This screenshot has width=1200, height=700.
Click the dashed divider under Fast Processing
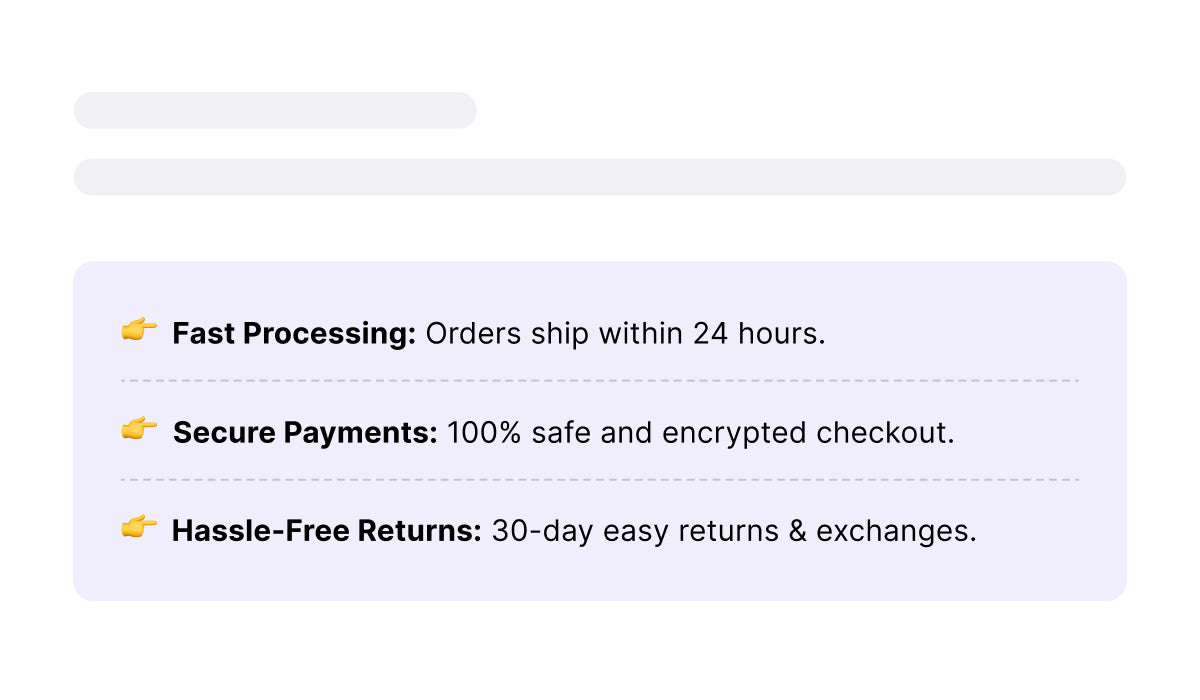click(600, 381)
